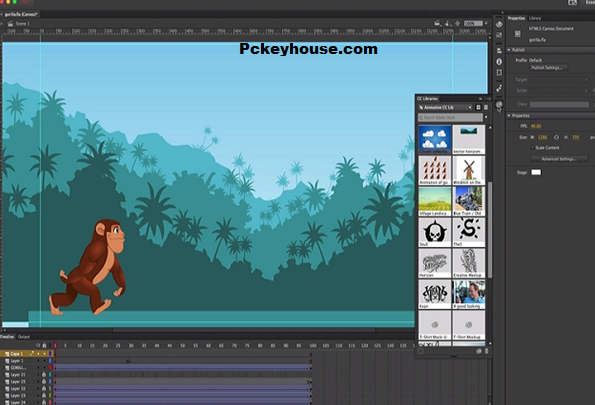Screen dimensions: 595x405
Task: Switch to the Properties tab
Action: [516, 18]
